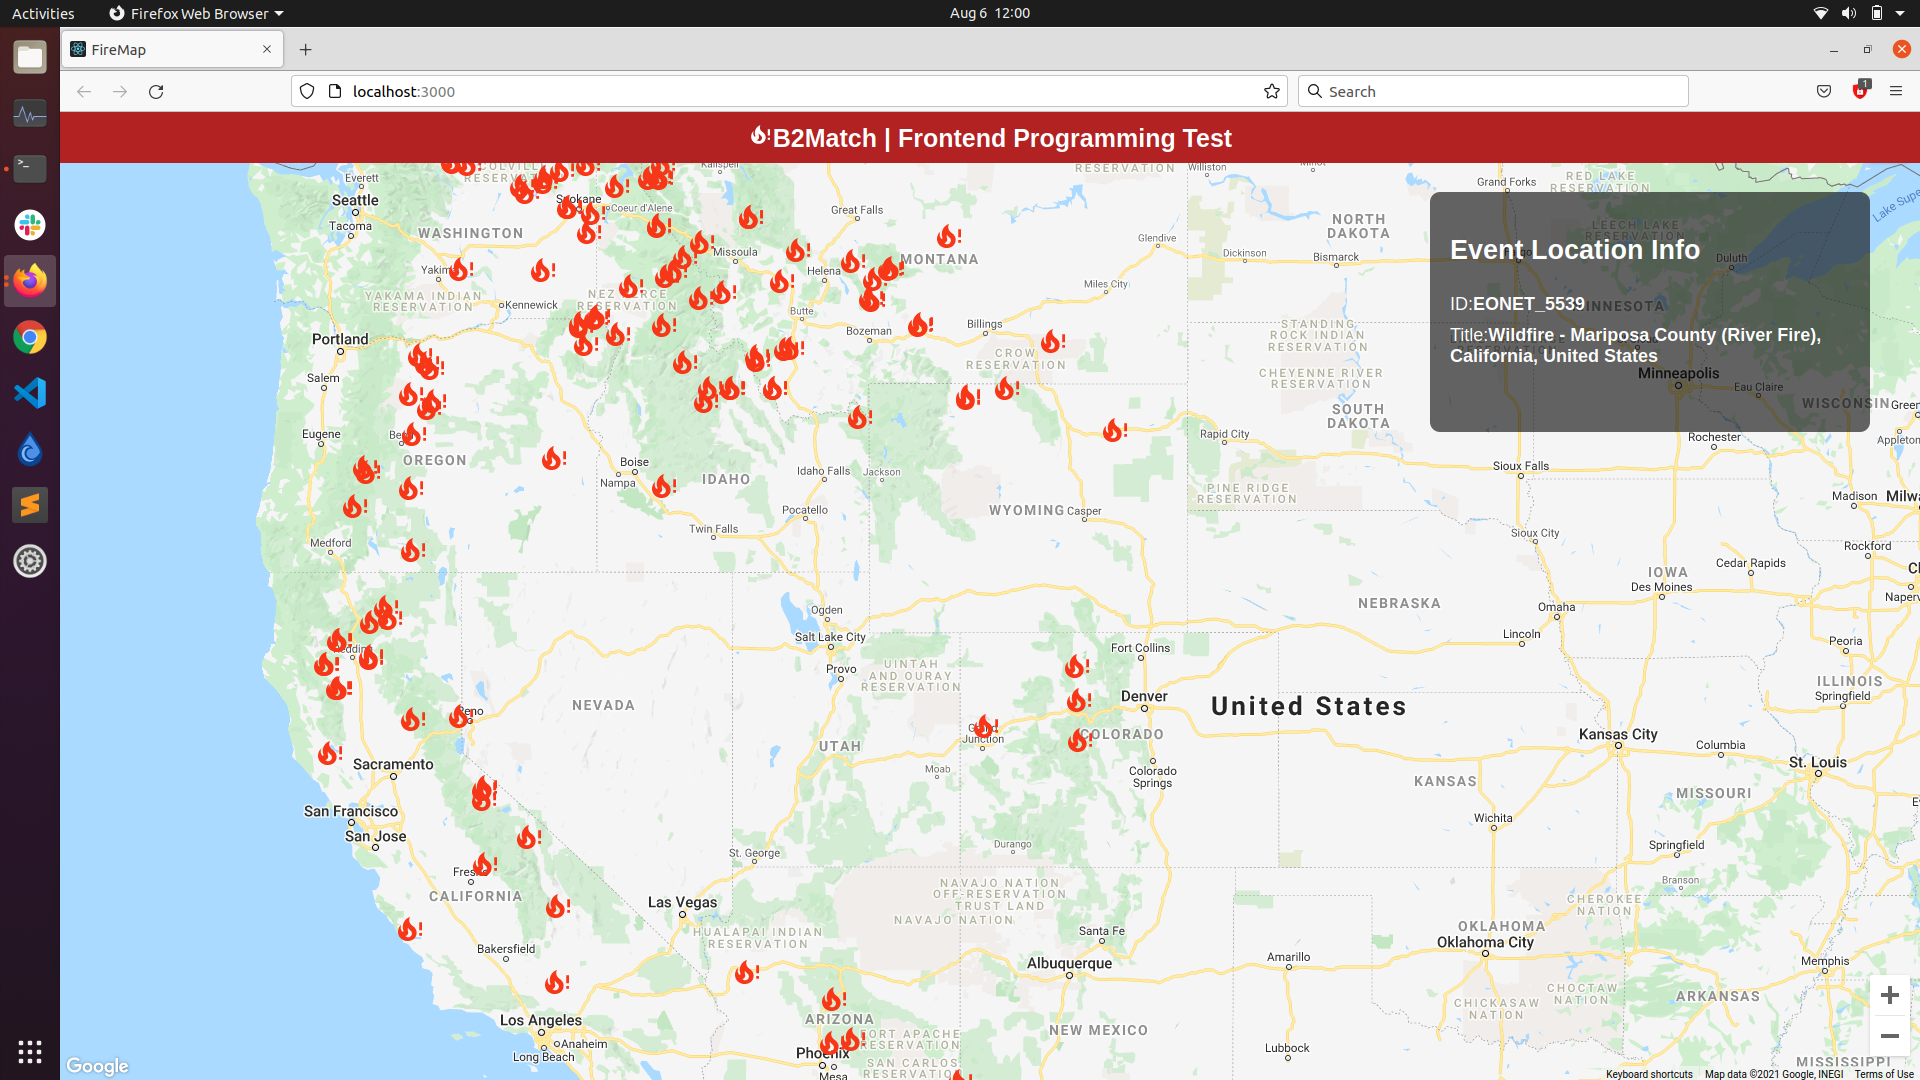Click the ID EONET_5539 text
The width and height of the screenshot is (1920, 1080).
click(x=1517, y=304)
